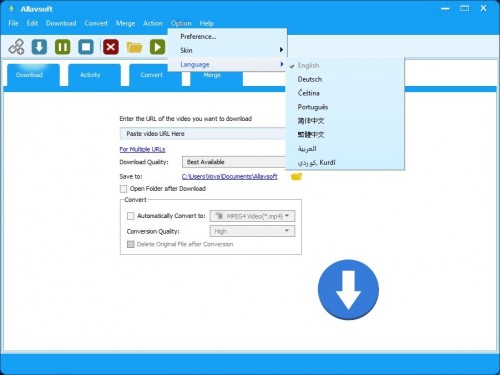Toggle Automatically Convert to checkbox
Image resolution: width=500 pixels, height=375 pixels.
(x=131, y=216)
